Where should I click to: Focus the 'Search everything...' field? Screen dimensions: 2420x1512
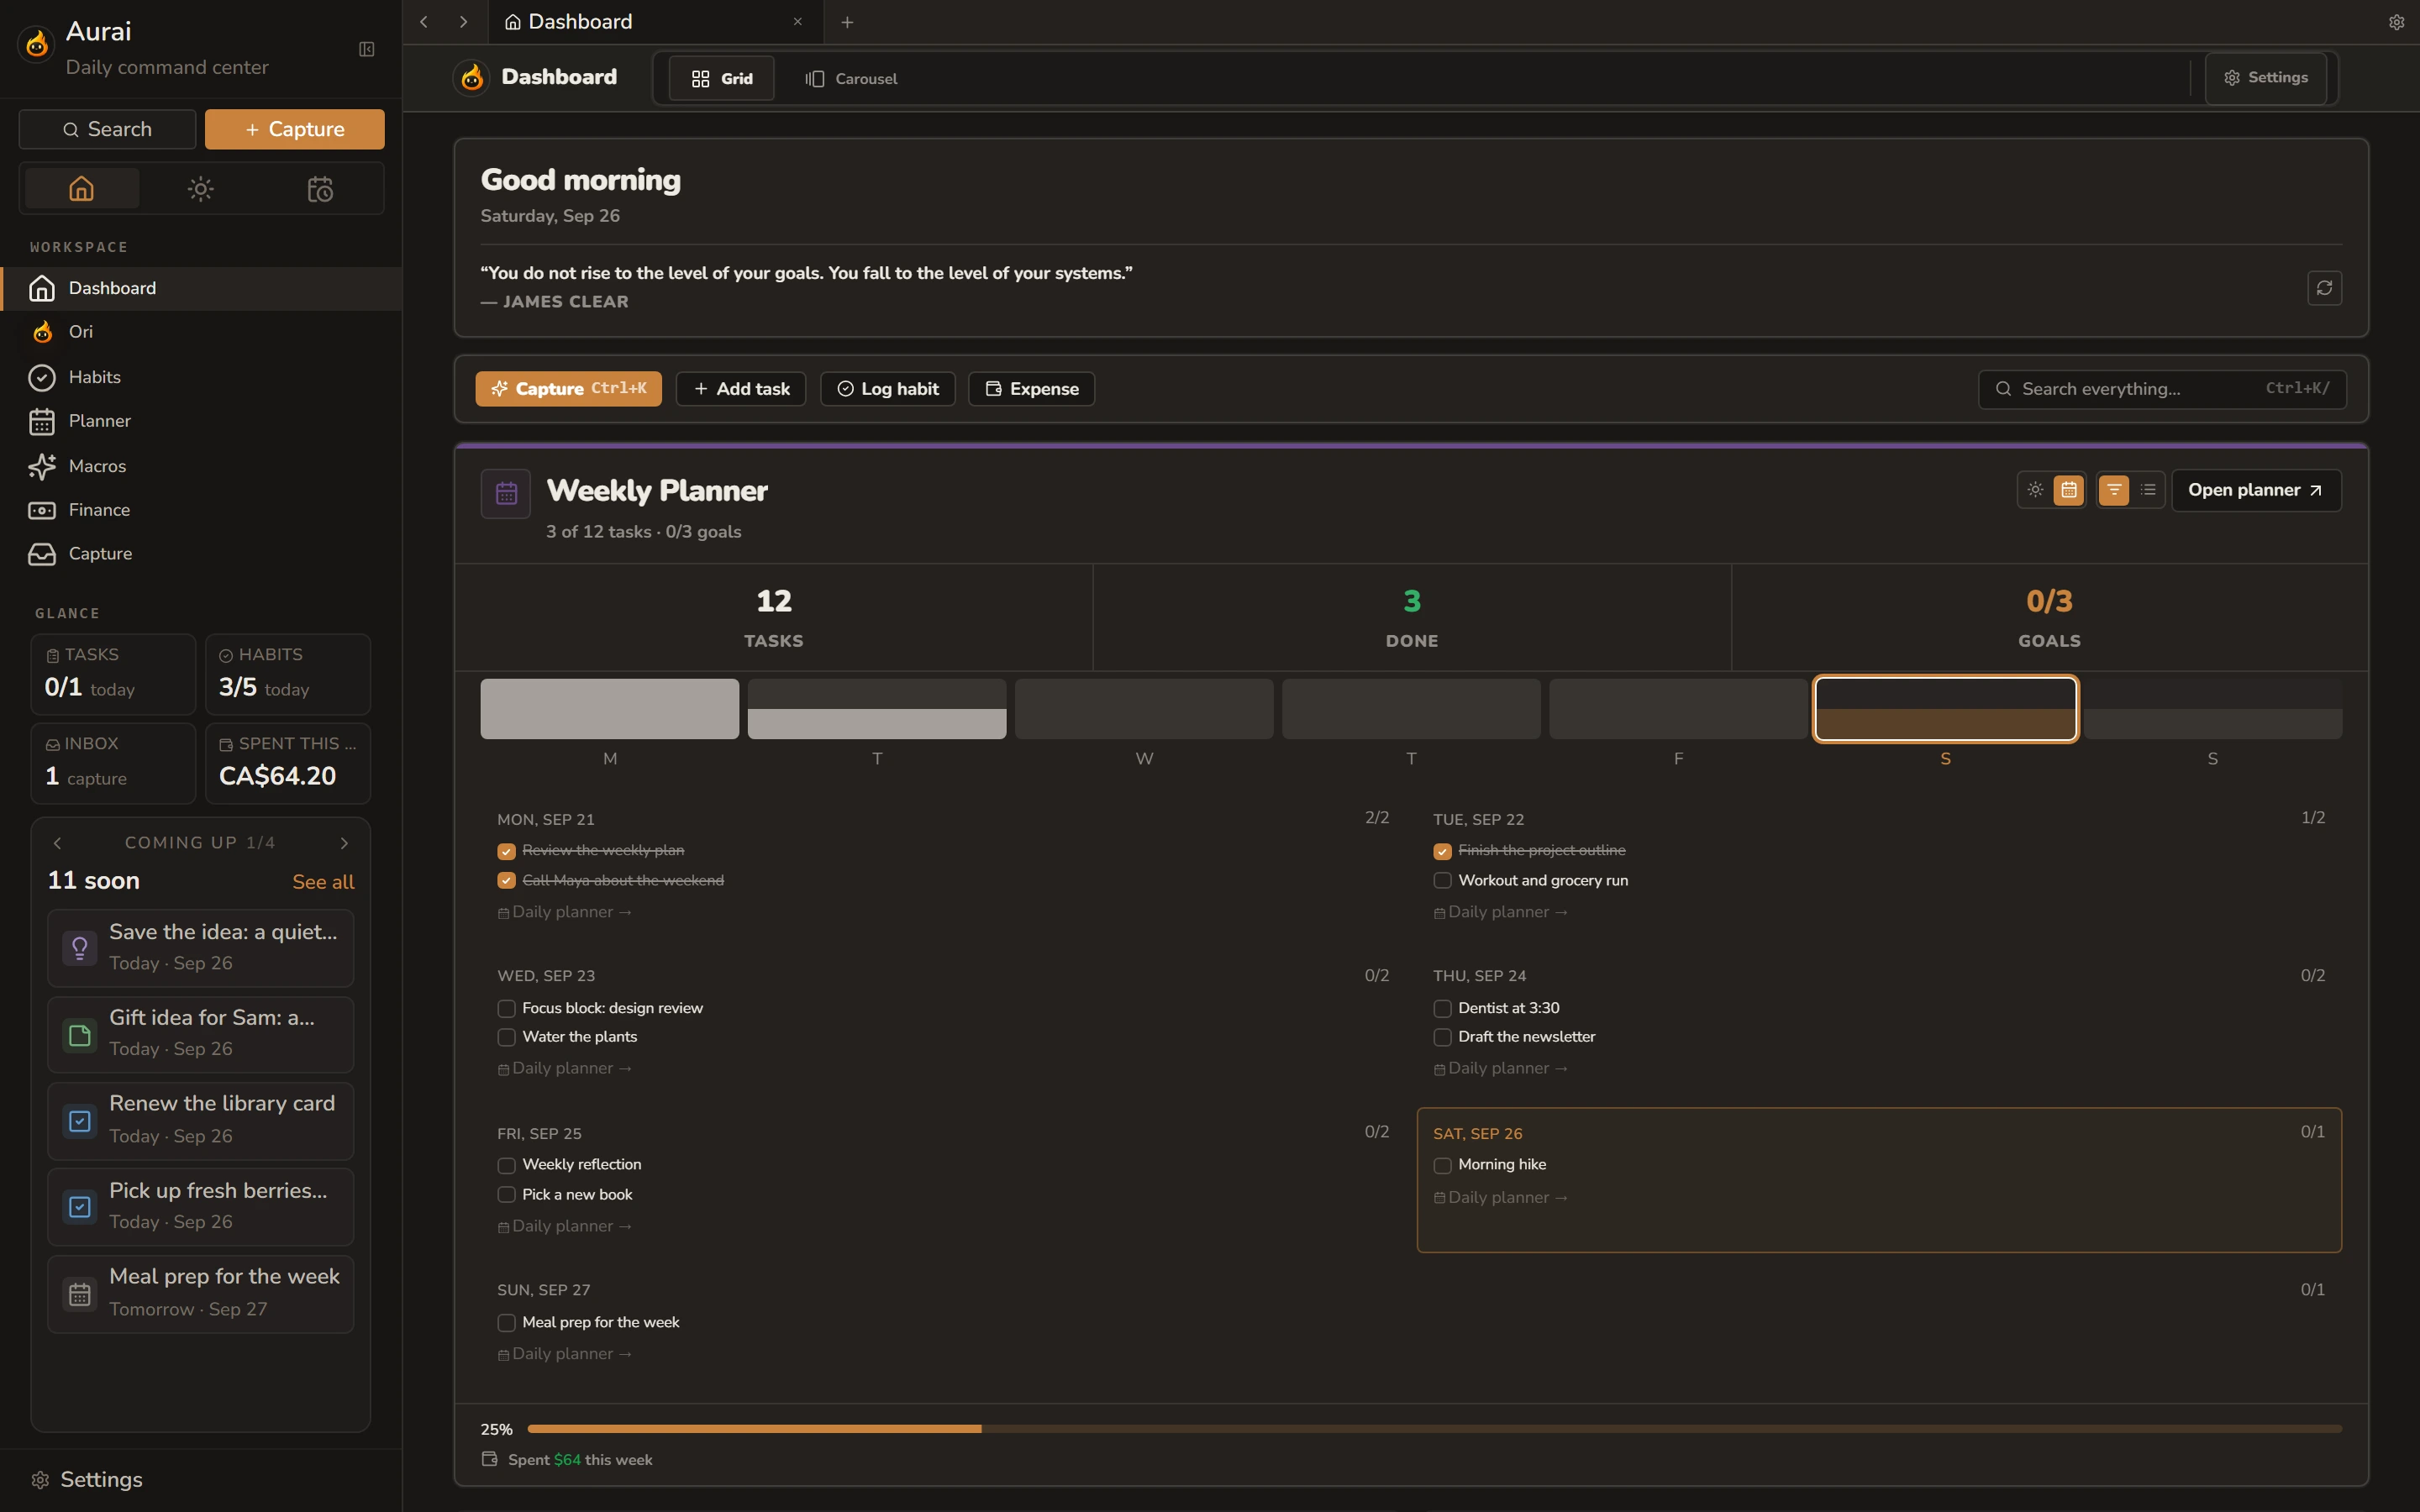2162,389
